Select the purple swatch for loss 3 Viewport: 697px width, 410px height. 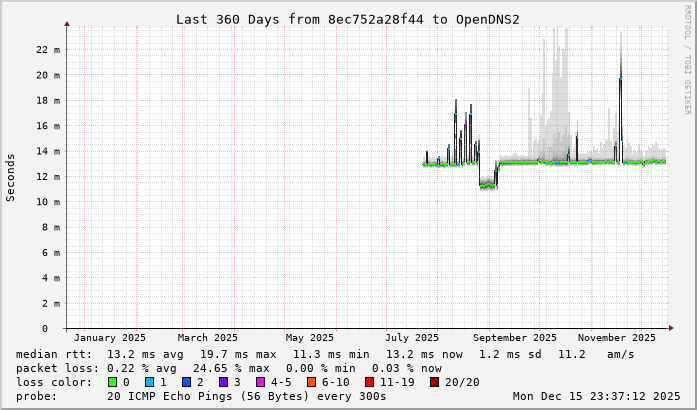[223, 382]
